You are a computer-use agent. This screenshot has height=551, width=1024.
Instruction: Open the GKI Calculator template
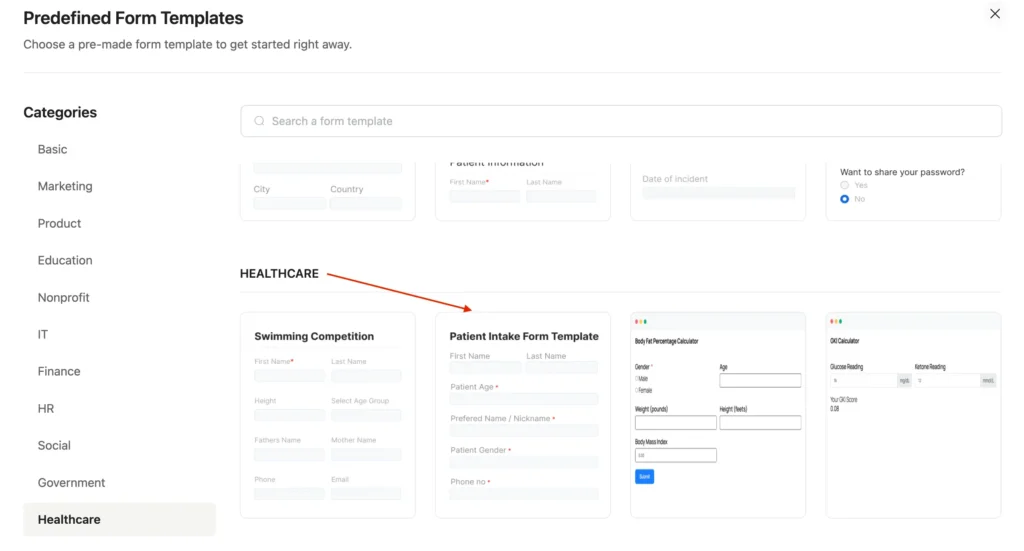point(913,415)
